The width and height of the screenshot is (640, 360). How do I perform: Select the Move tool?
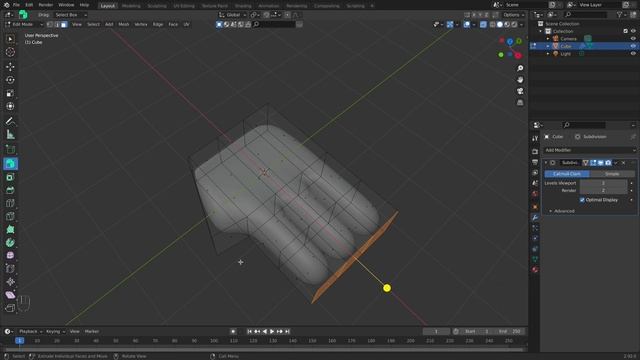pos(10,67)
